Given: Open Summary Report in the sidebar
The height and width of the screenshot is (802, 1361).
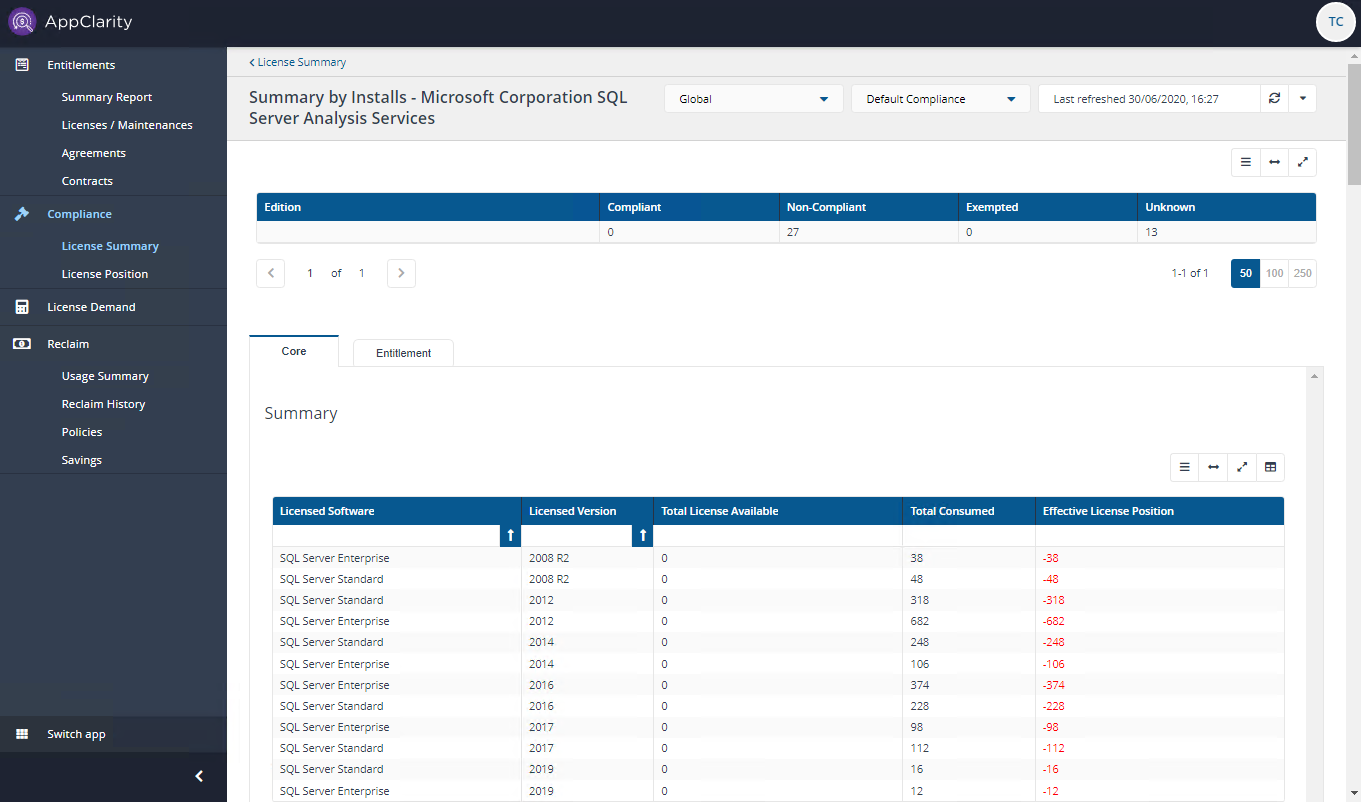Looking at the screenshot, I should click(107, 97).
